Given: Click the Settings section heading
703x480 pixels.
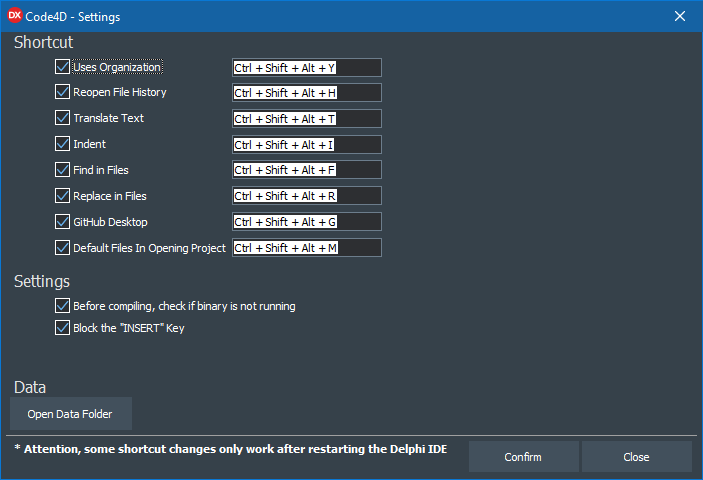Looking at the screenshot, I should (42, 281).
